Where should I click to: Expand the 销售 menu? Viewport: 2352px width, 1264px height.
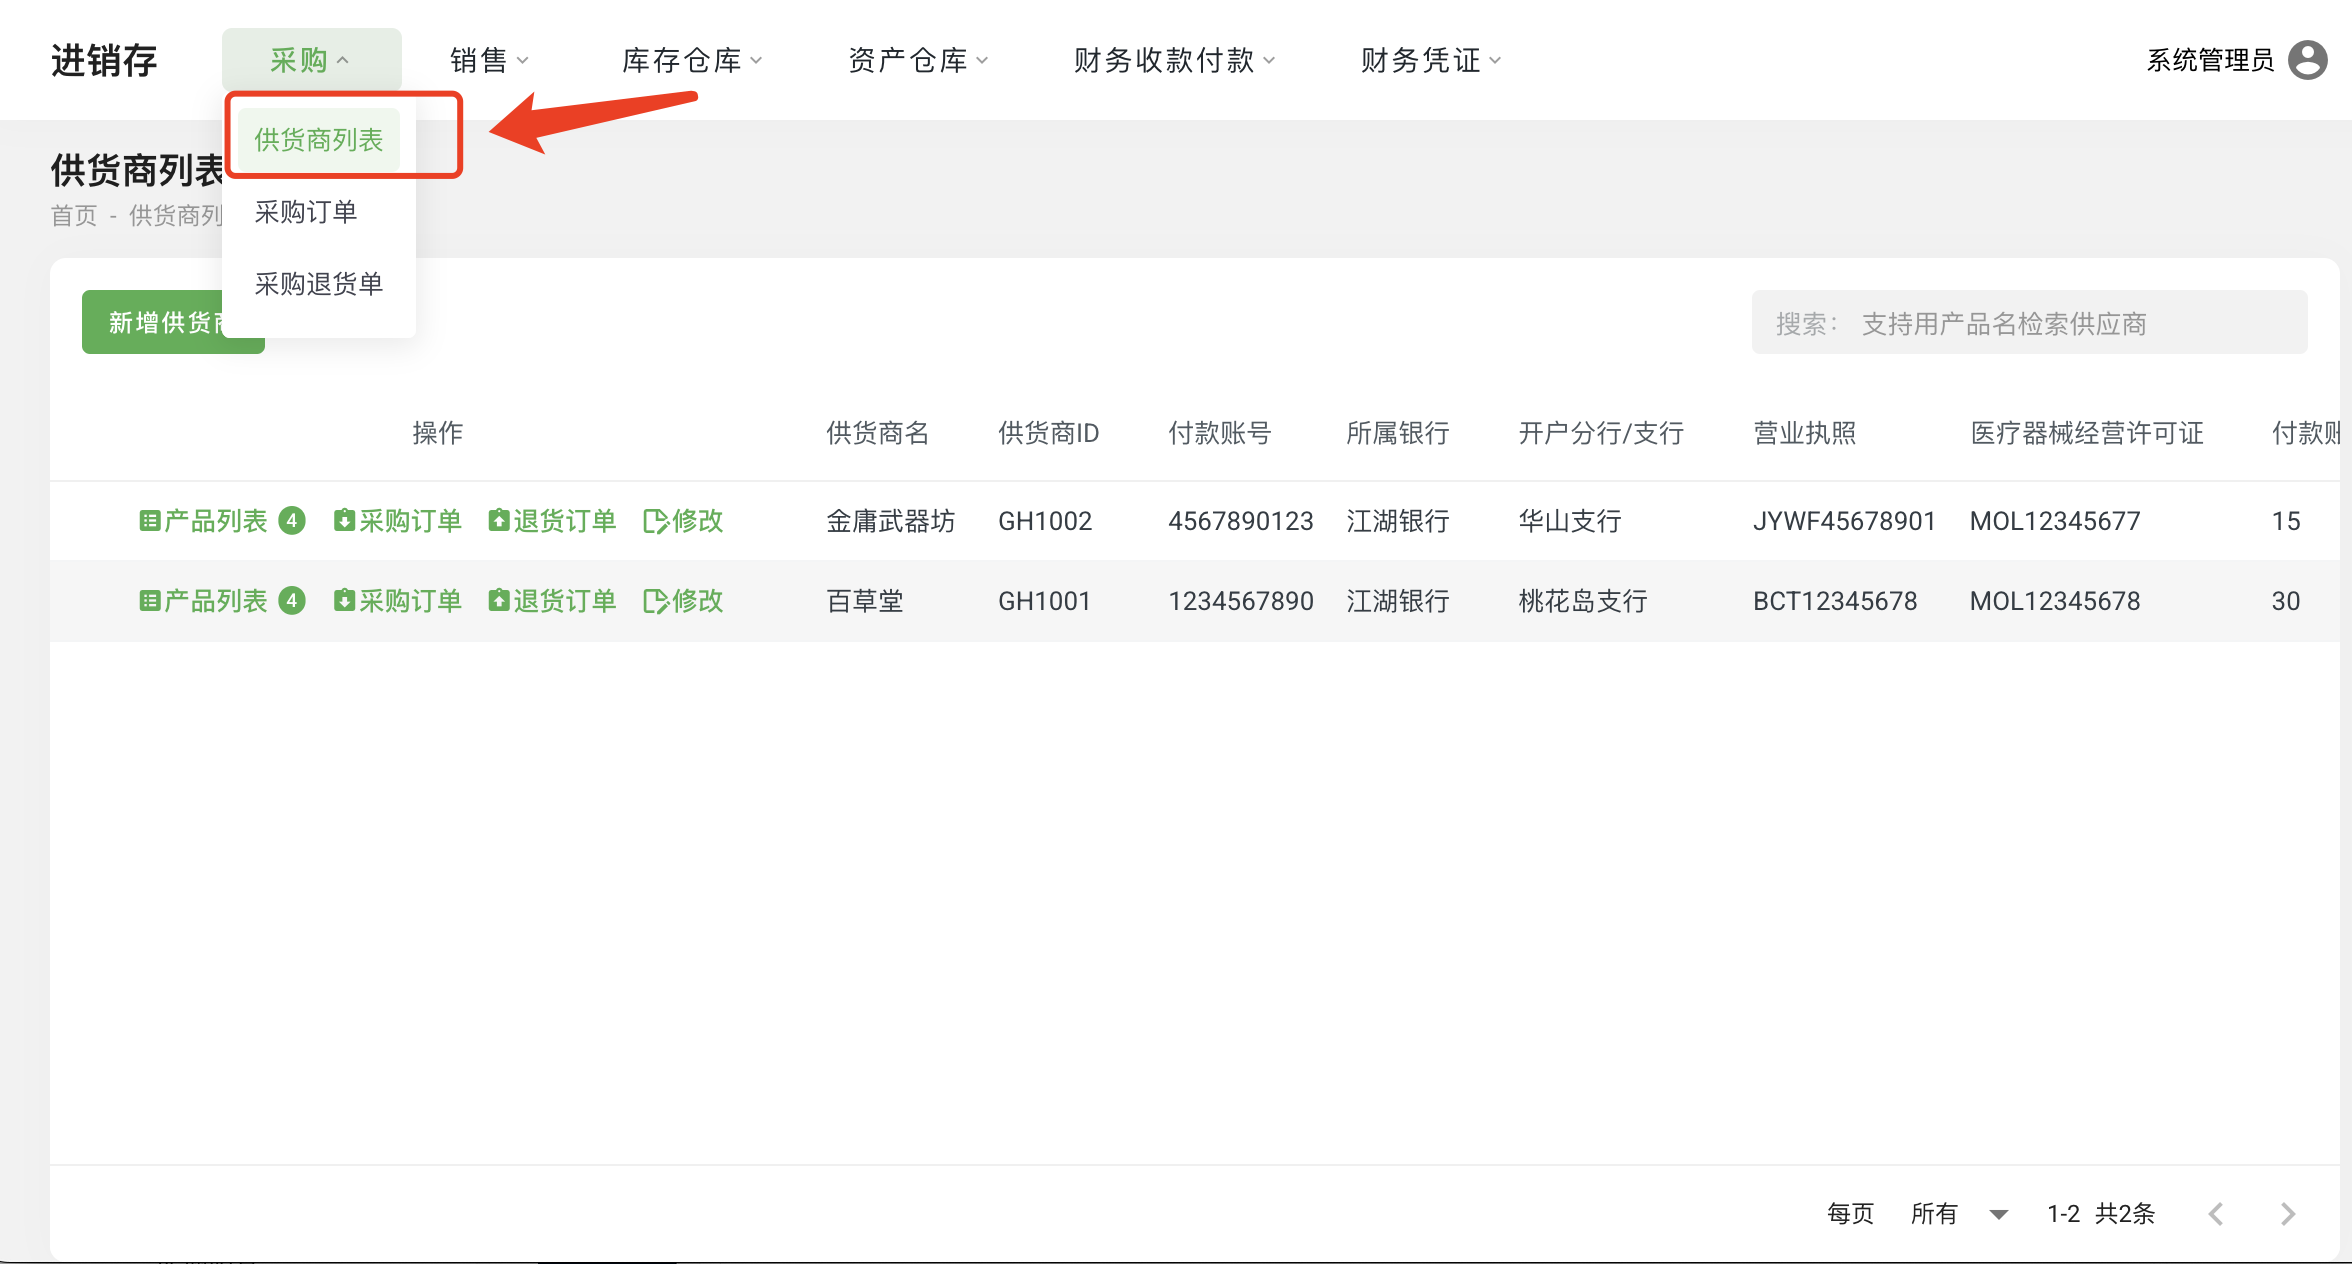coord(488,60)
